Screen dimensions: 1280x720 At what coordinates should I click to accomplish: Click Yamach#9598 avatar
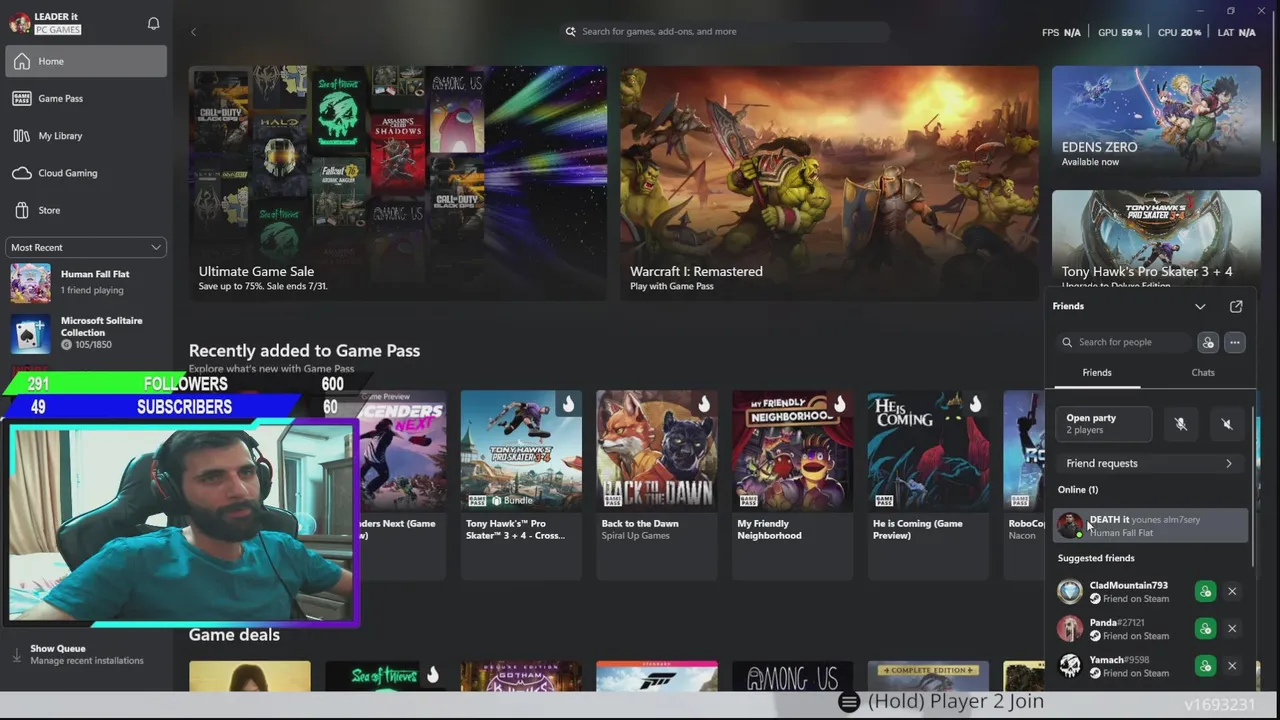click(x=1070, y=666)
